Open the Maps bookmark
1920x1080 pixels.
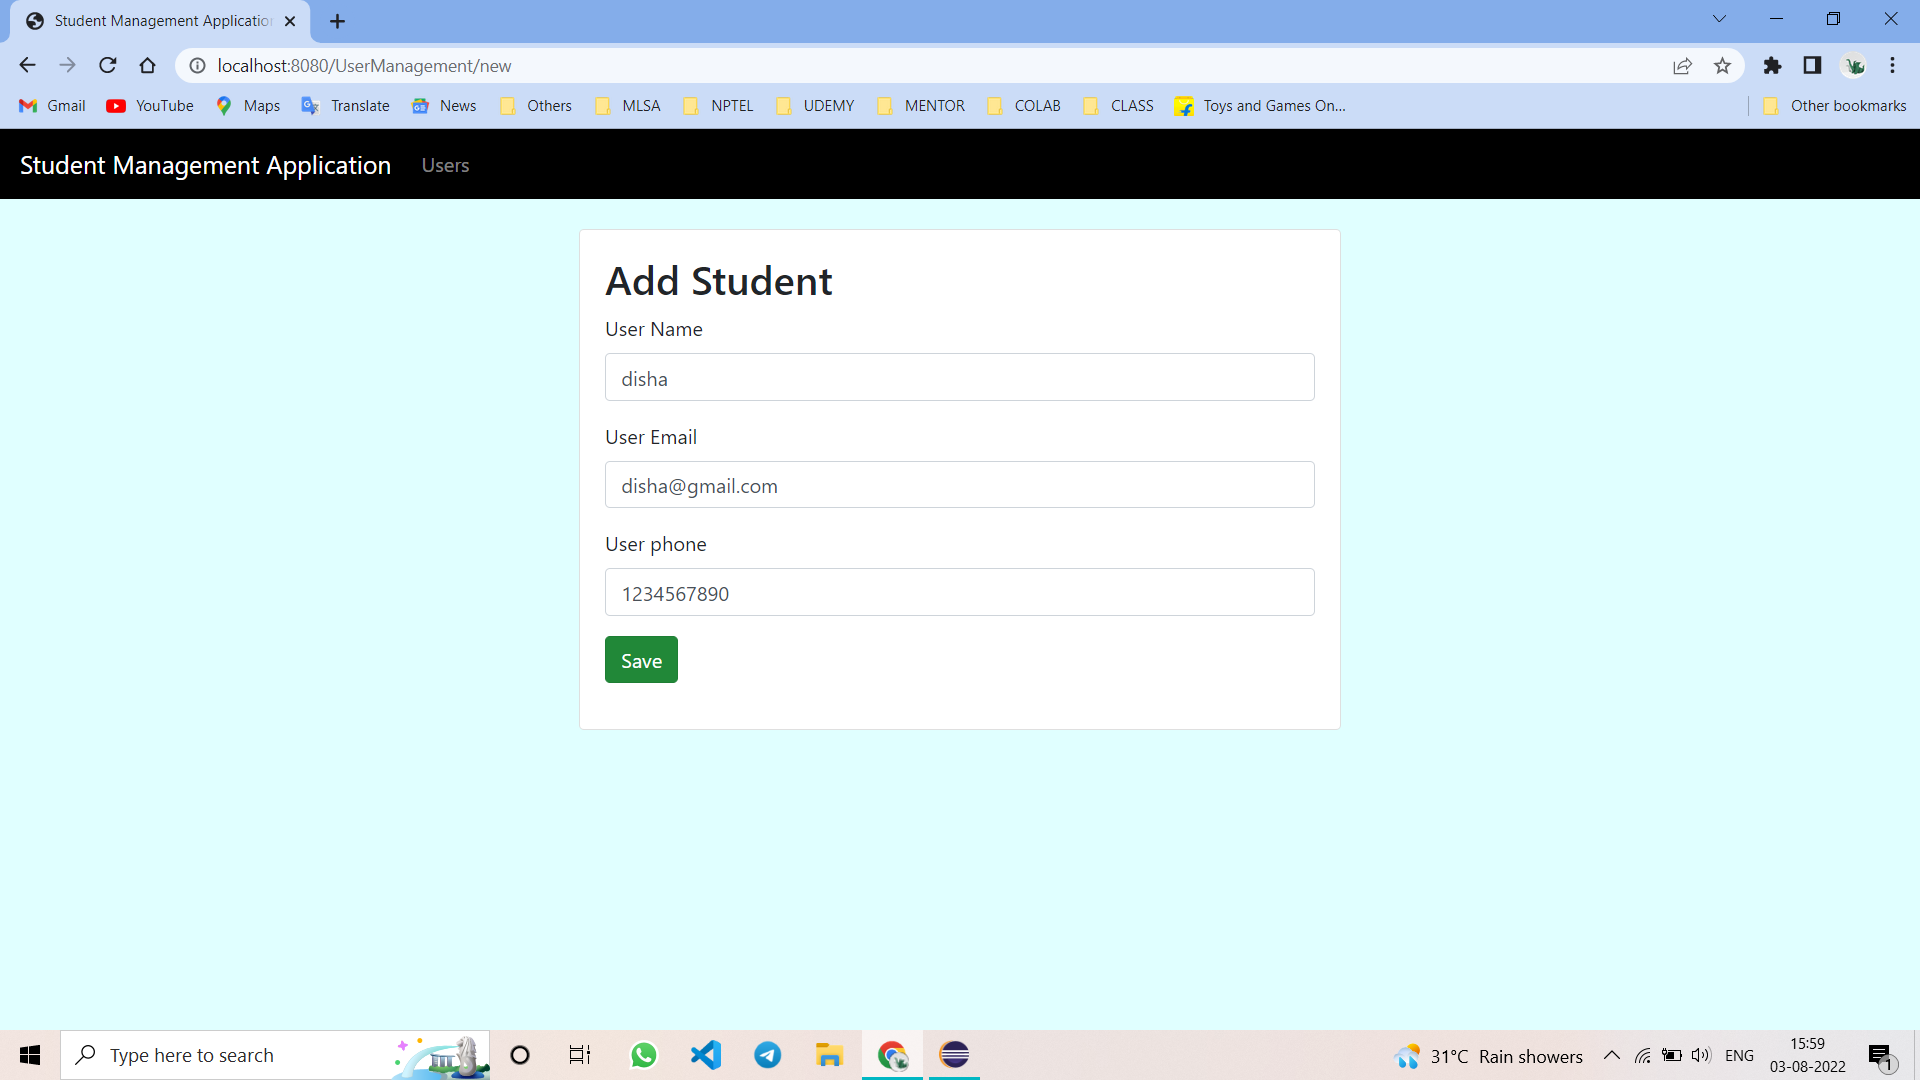(247, 105)
